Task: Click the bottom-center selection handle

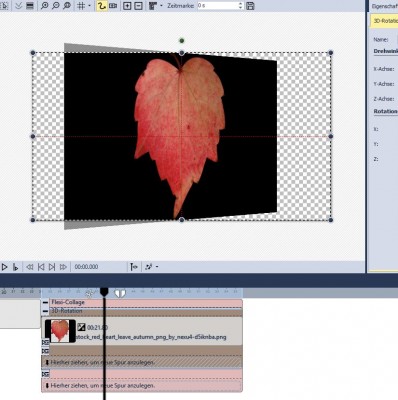Action: pos(182,220)
